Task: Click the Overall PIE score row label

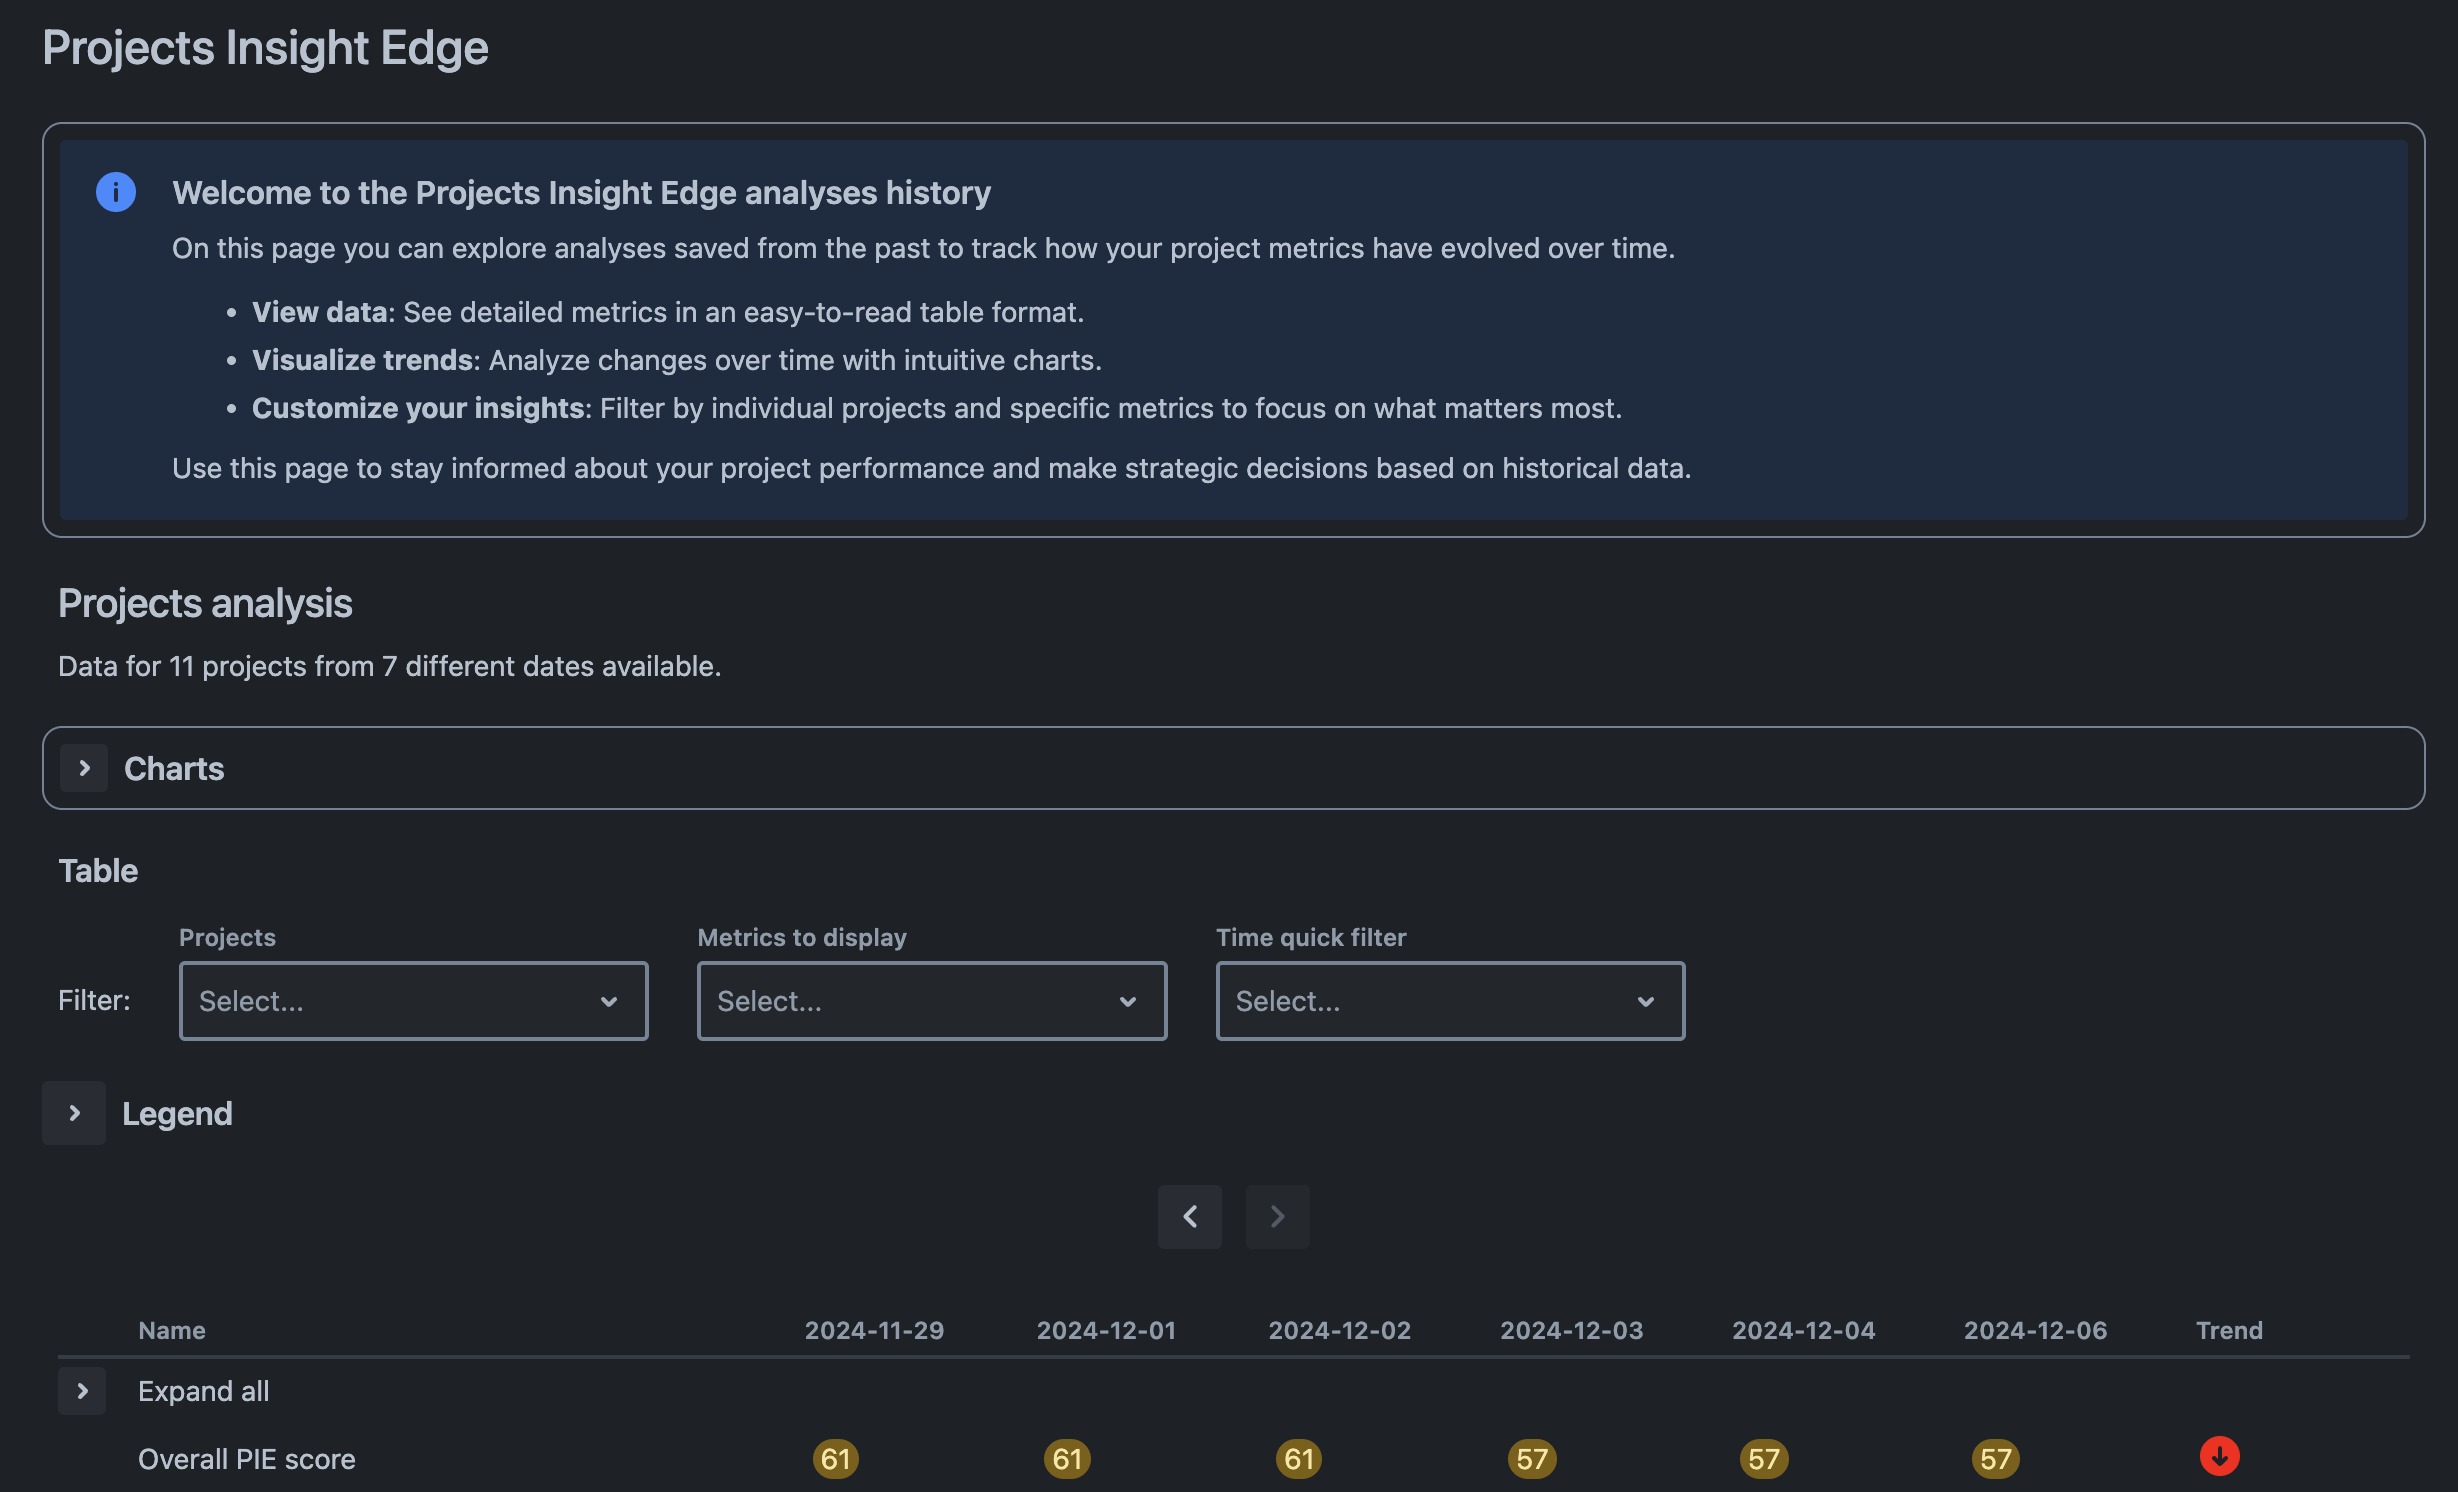Action: 246,1459
